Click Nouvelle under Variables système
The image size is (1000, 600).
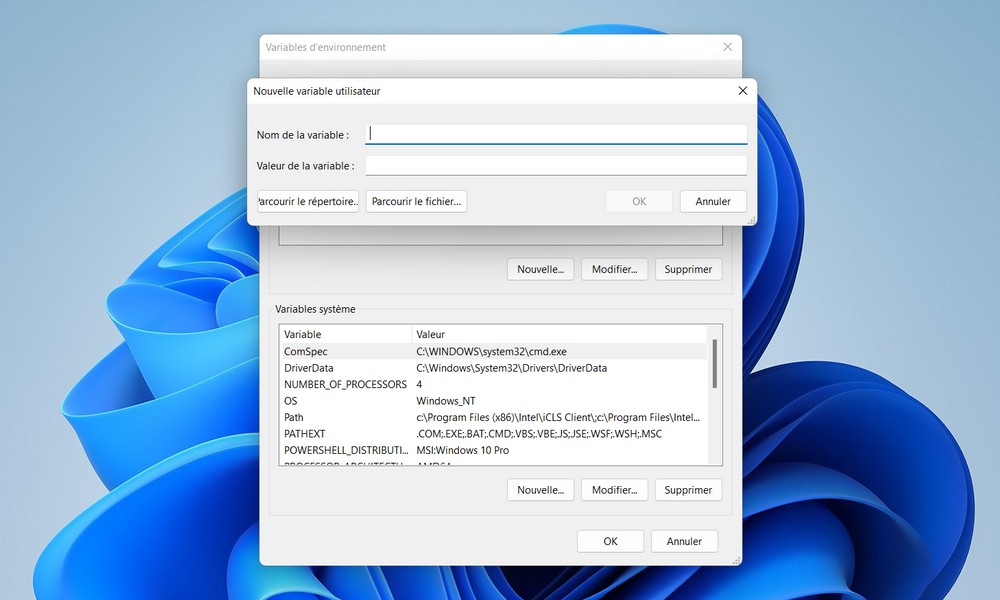(x=540, y=490)
